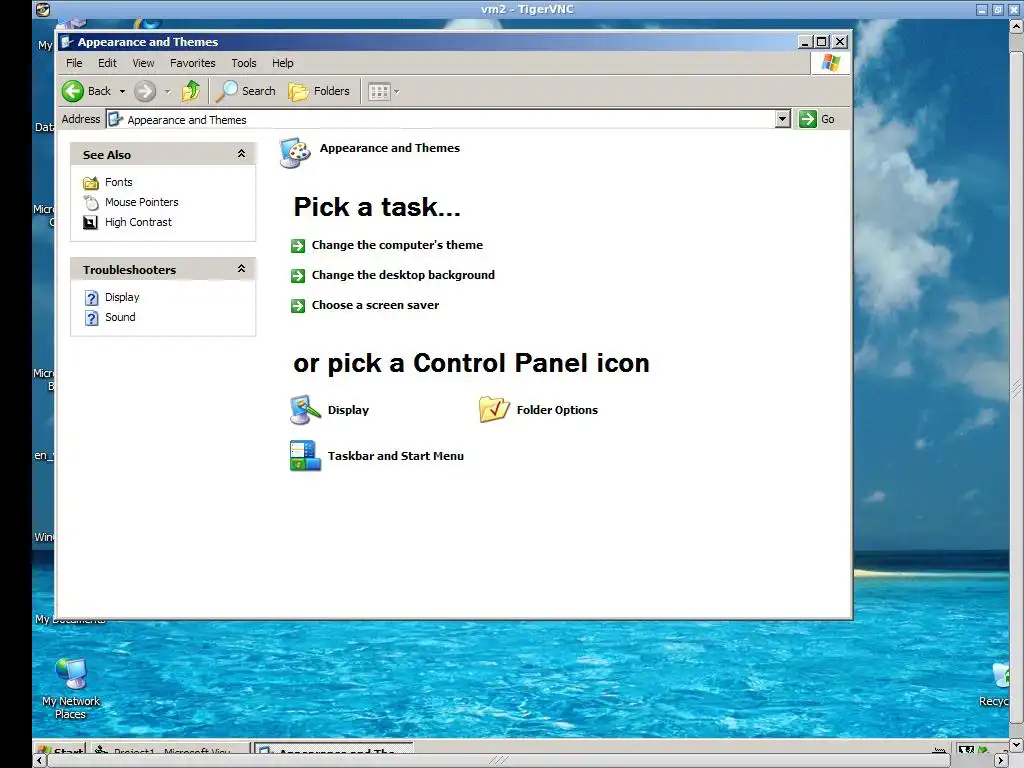The image size is (1024, 768).
Task: Open the High Contrast link
Action: click(x=138, y=222)
